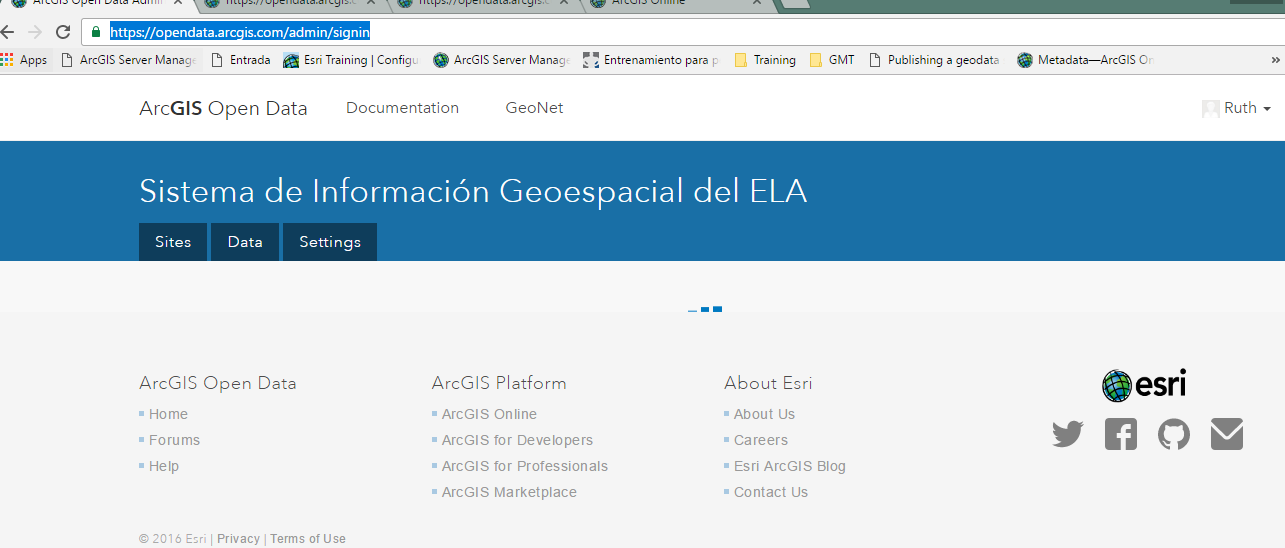Image resolution: width=1285 pixels, height=548 pixels.
Task: Open the Apps bookmarks shortcut
Action: point(24,60)
